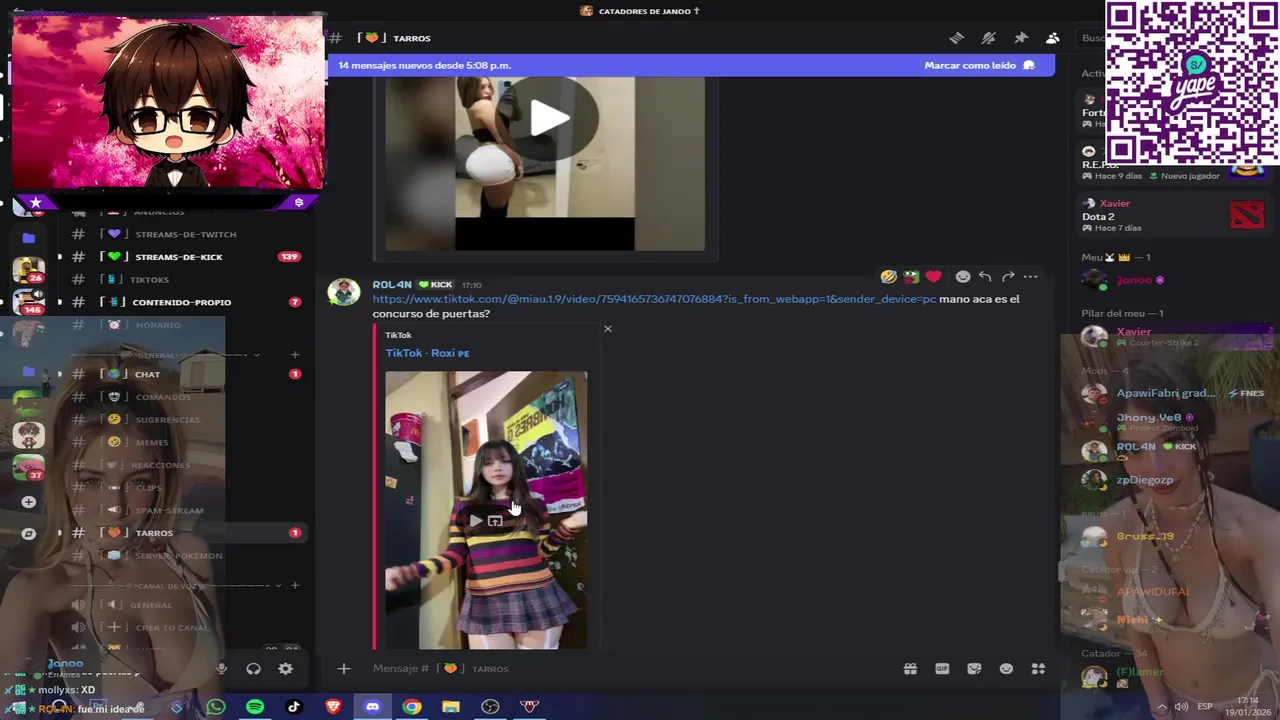
Task: Toggle the member list icon
Action: tap(1052, 38)
